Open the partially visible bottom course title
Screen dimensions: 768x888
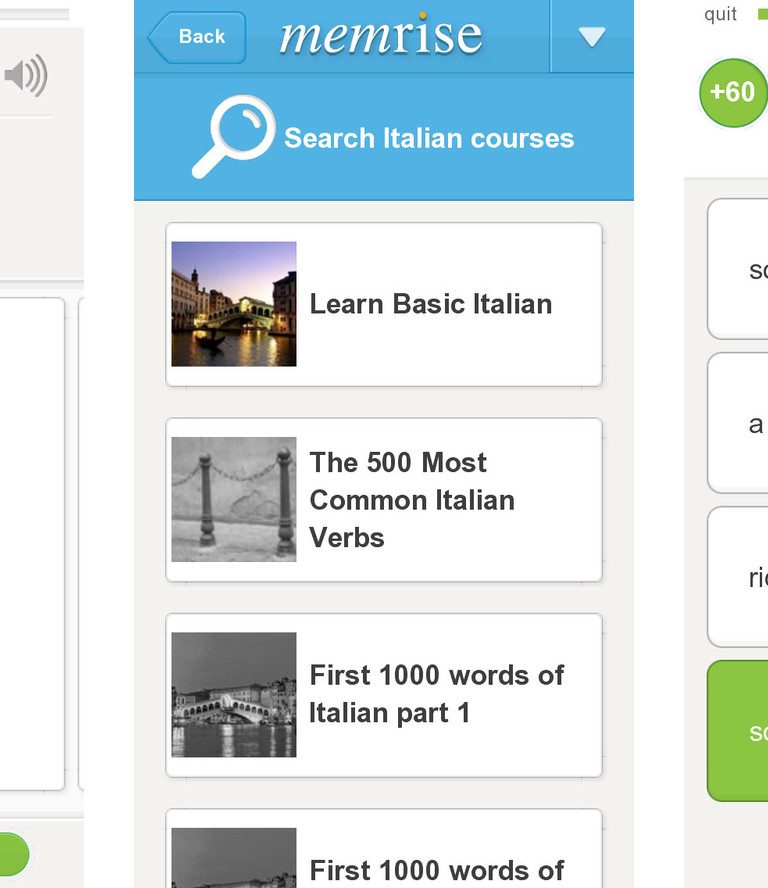436,870
